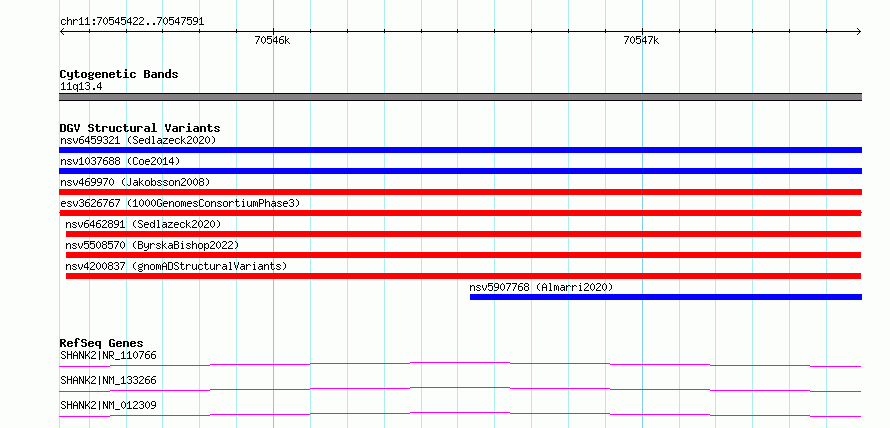
Task: Click the SHANK2|NR_110766 gene label
Action: [x=108, y=356]
